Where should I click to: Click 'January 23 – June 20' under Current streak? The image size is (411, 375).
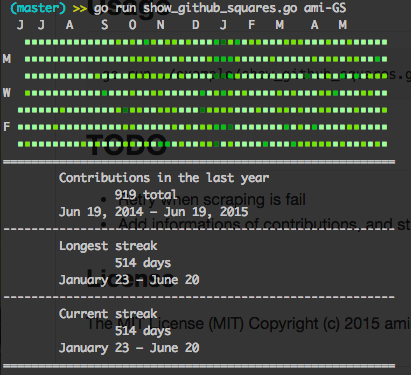(129, 348)
